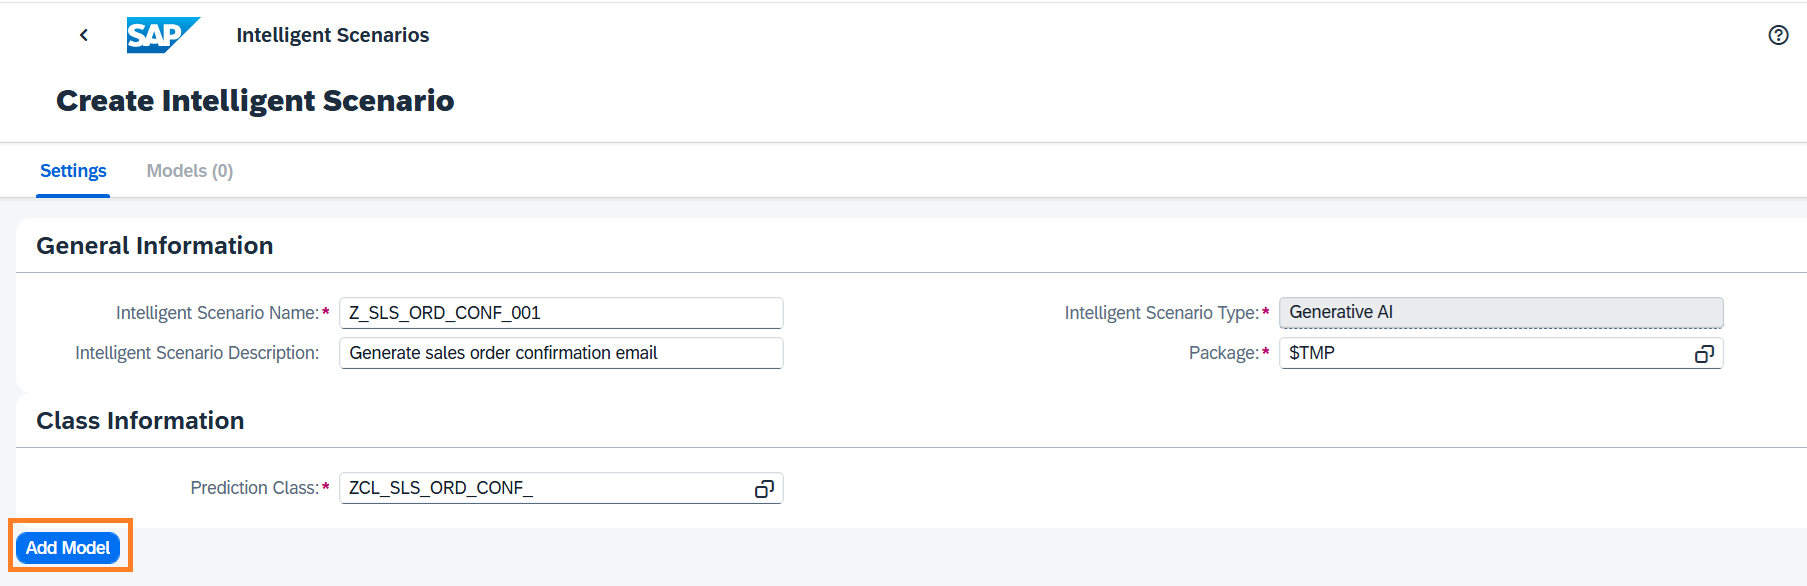
Task: Select the General Information section heading
Action: pos(155,246)
